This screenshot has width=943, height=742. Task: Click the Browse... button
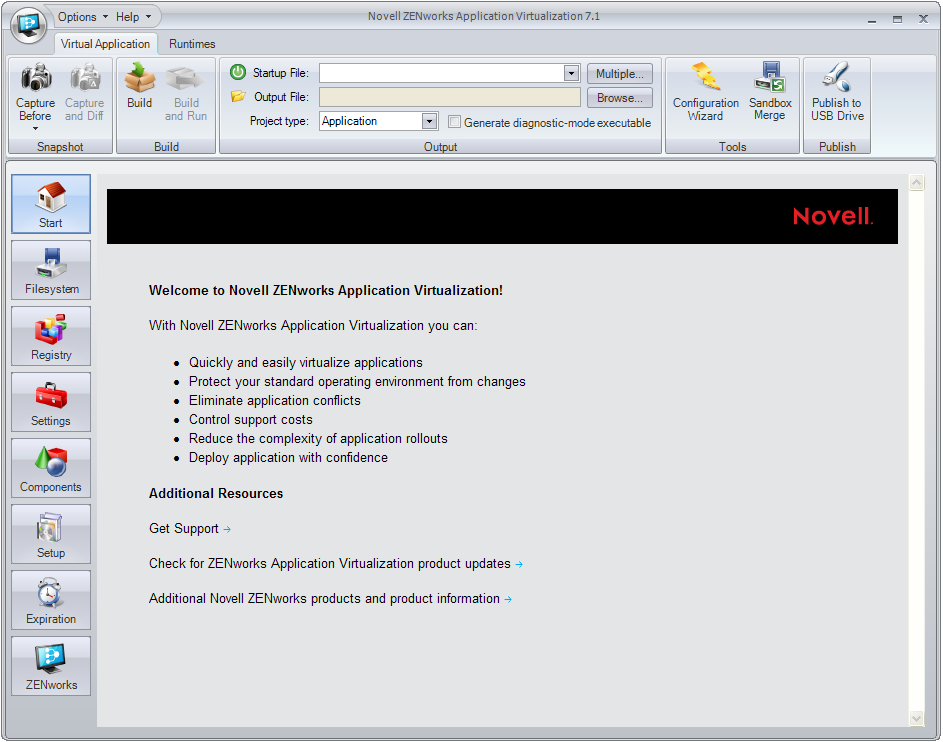[619, 97]
